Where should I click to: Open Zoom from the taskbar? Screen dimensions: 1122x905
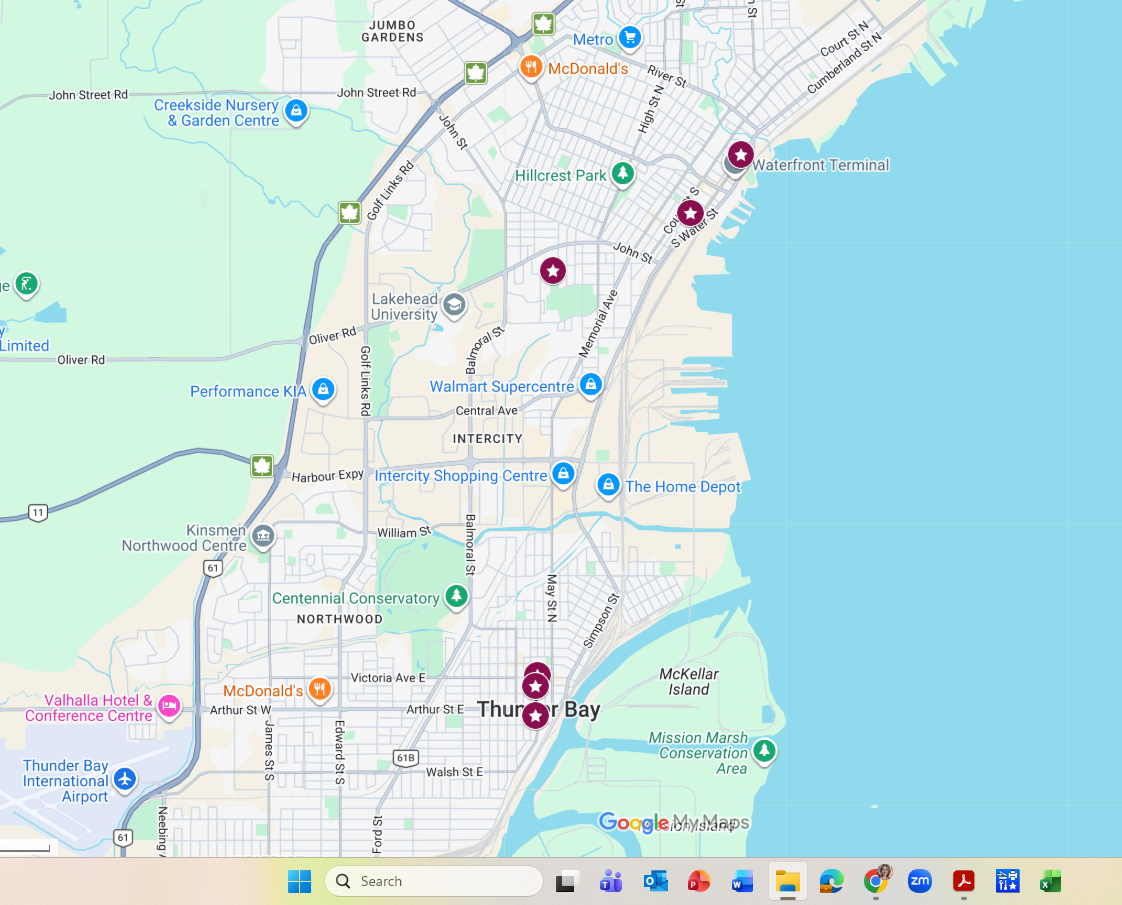(x=919, y=881)
